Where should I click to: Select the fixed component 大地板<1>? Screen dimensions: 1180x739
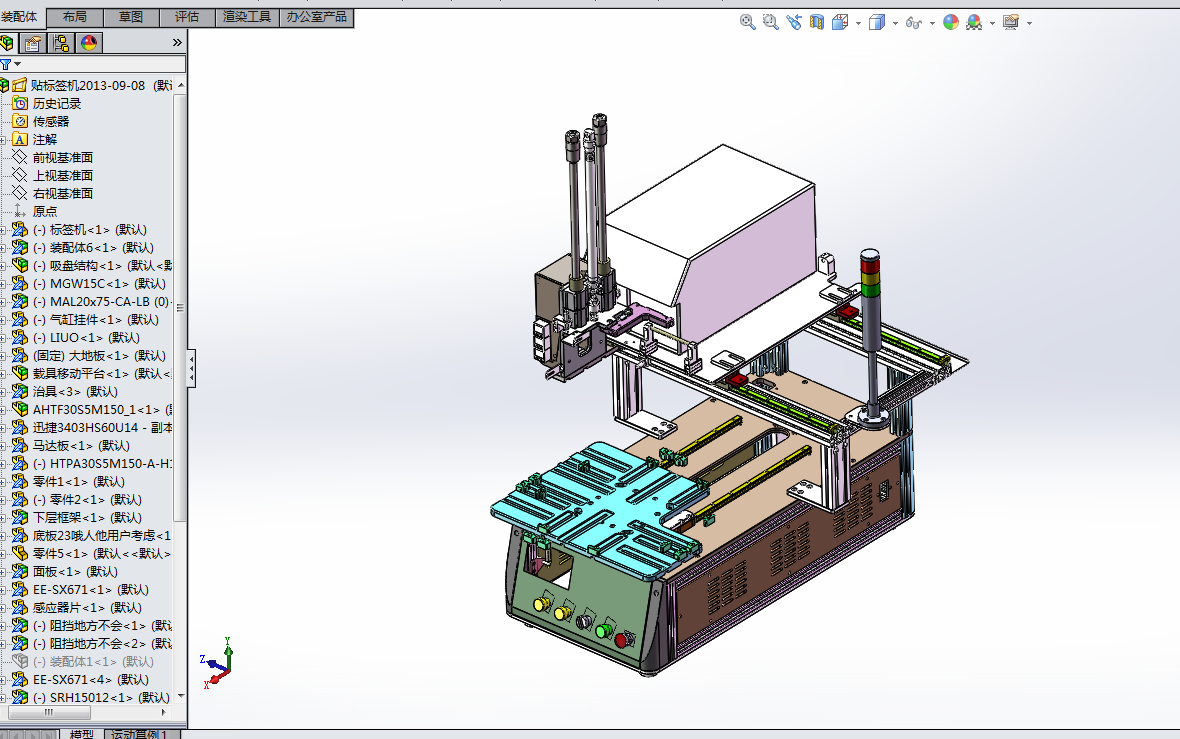[x=99, y=356]
